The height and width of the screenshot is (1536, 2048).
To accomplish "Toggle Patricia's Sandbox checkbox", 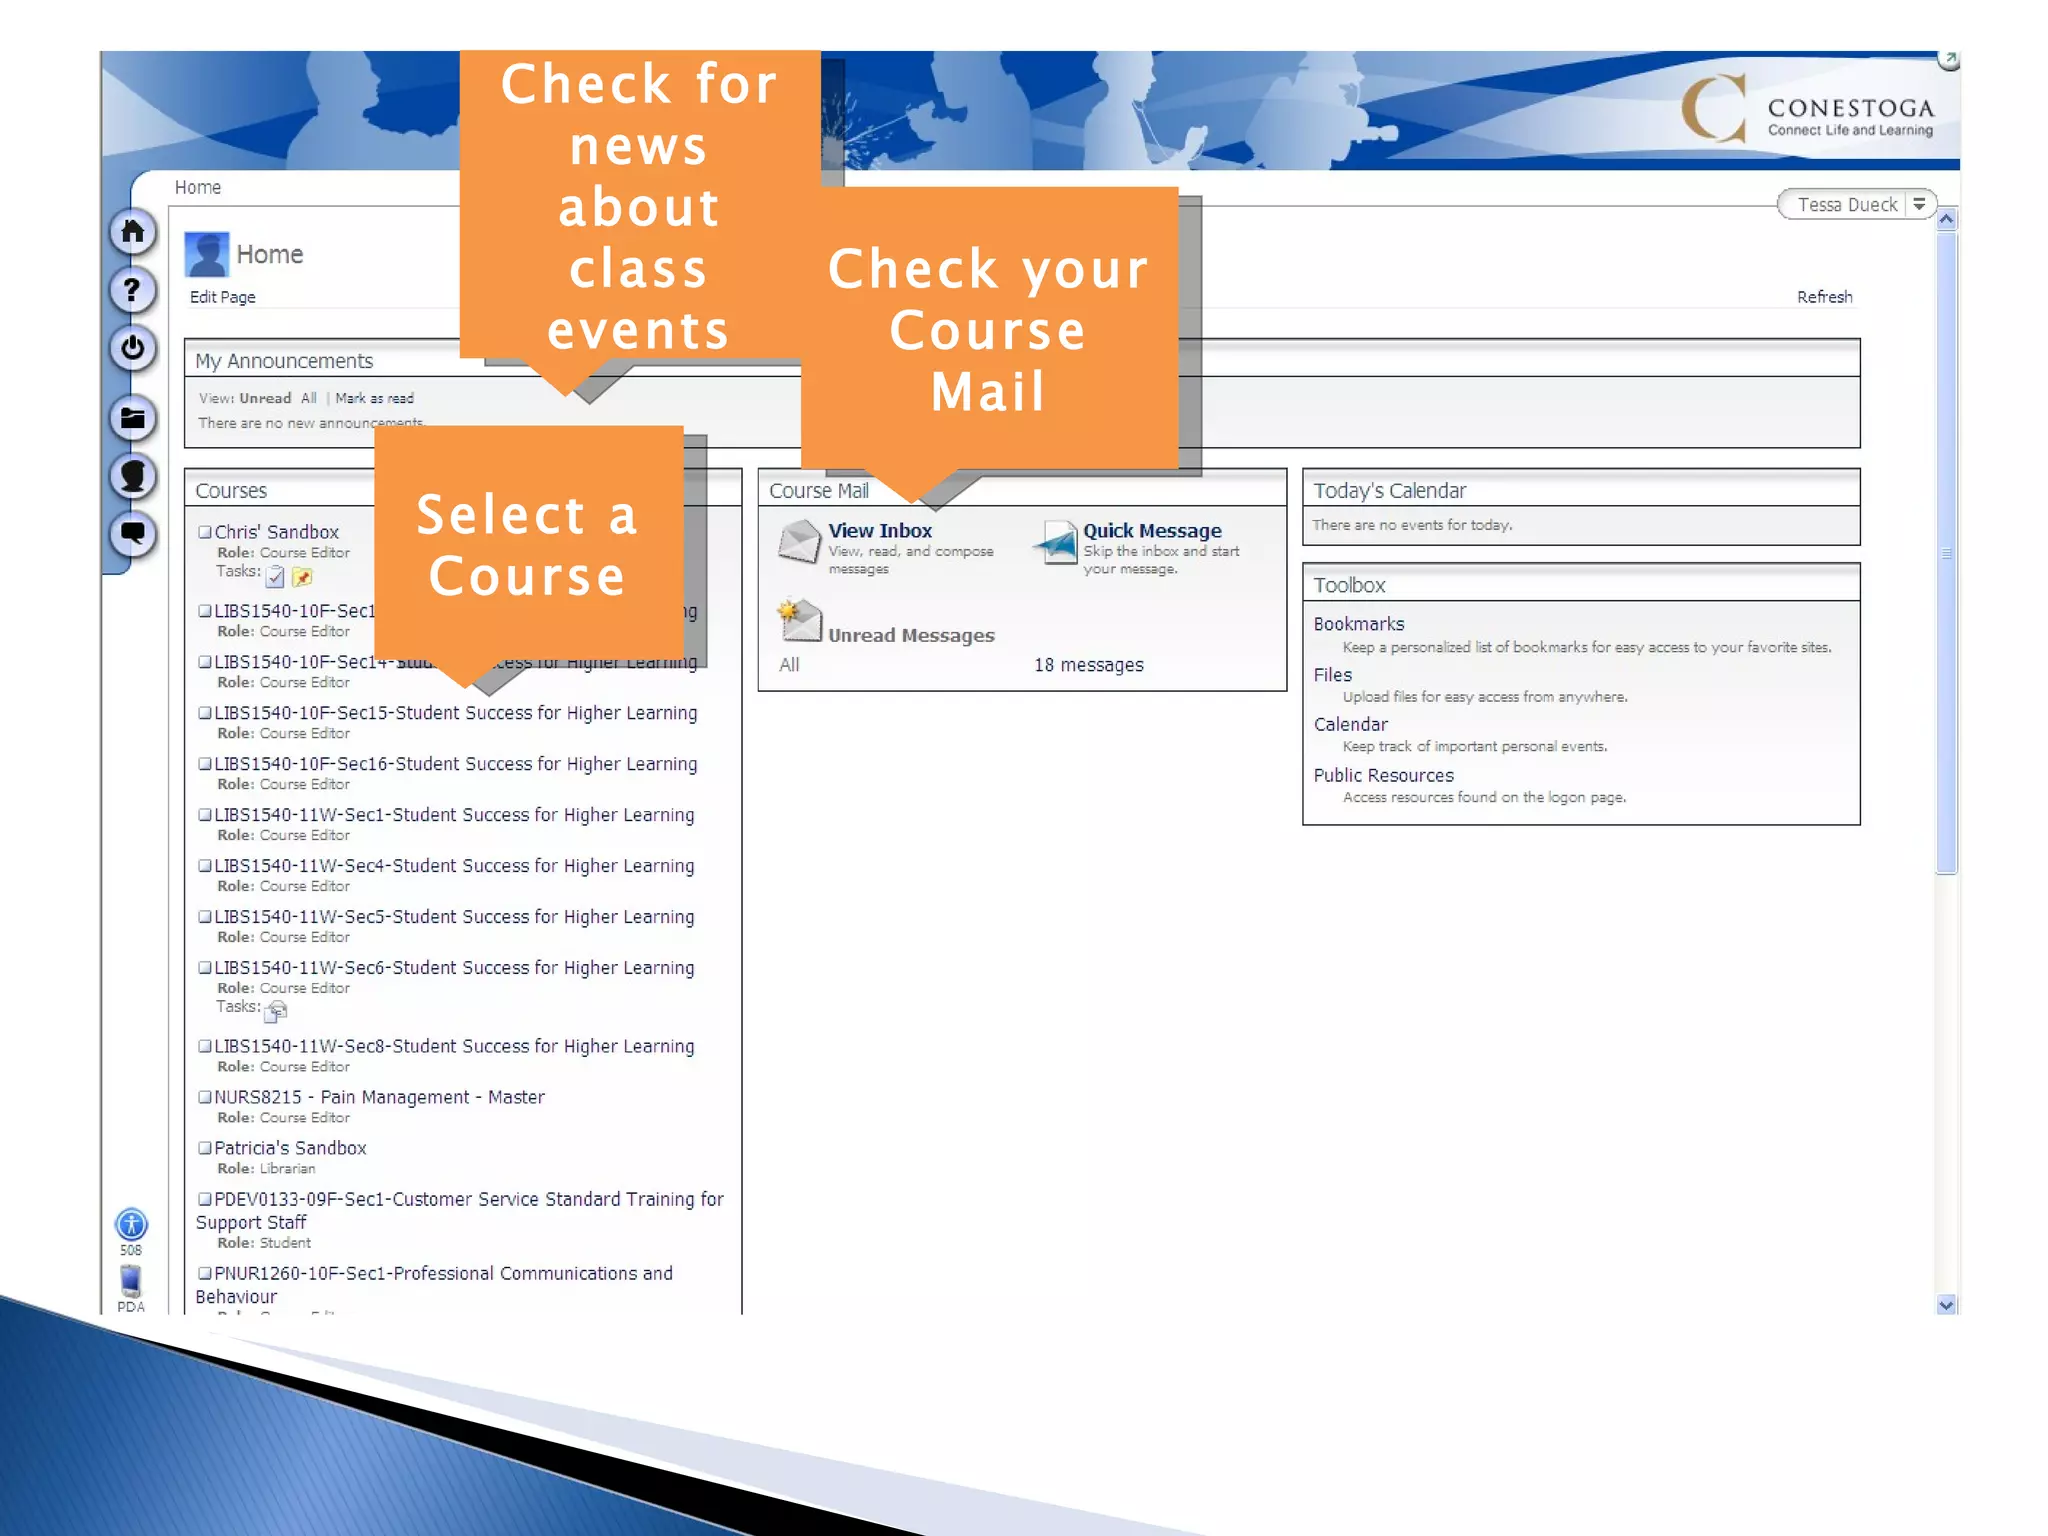I will click(205, 1148).
